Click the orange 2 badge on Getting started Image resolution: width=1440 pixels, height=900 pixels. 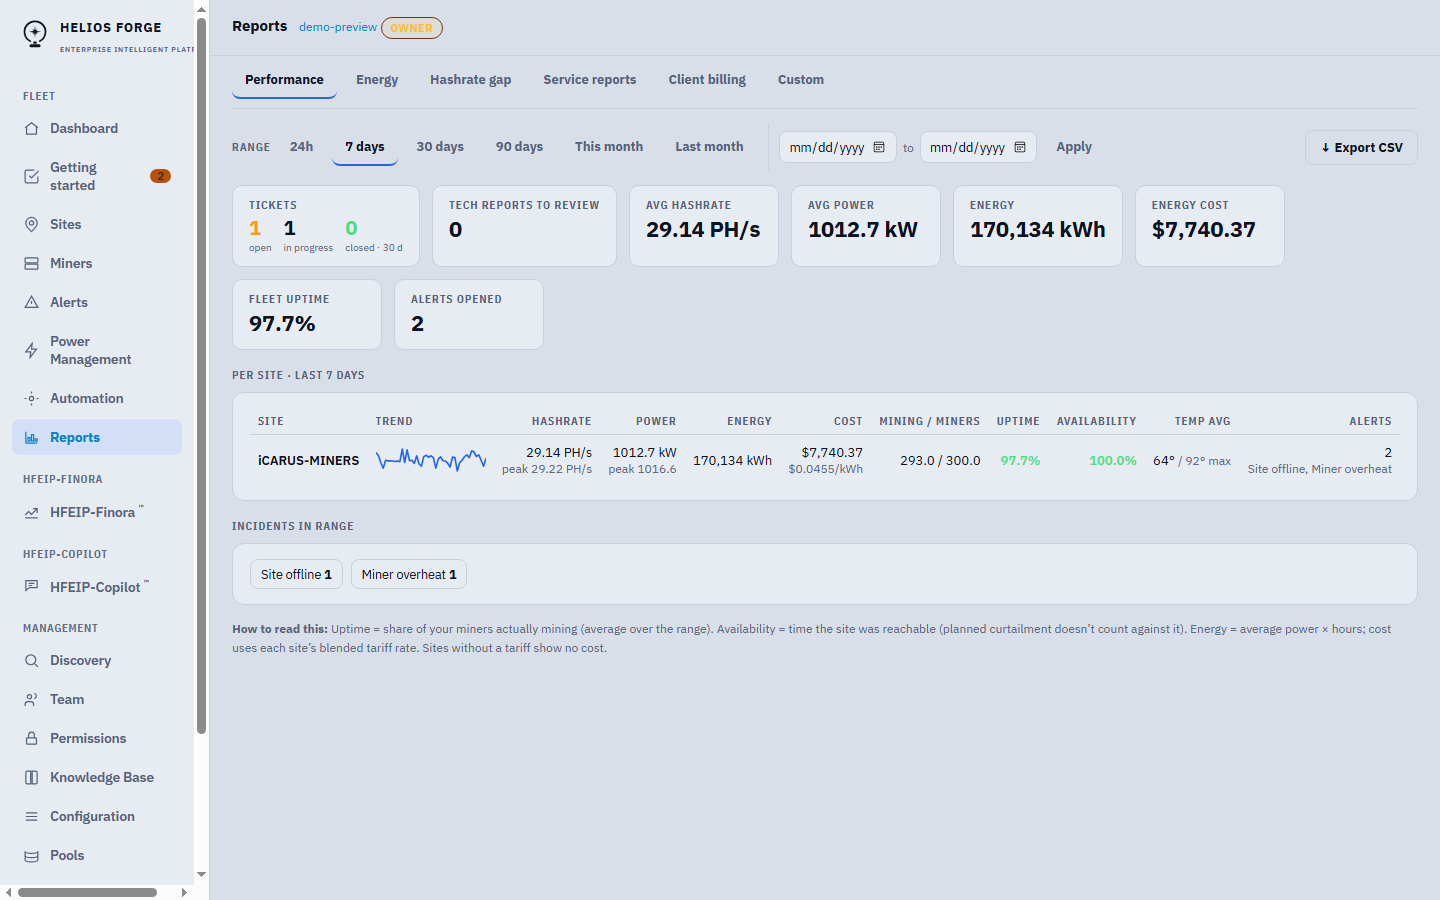coord(160,176)
